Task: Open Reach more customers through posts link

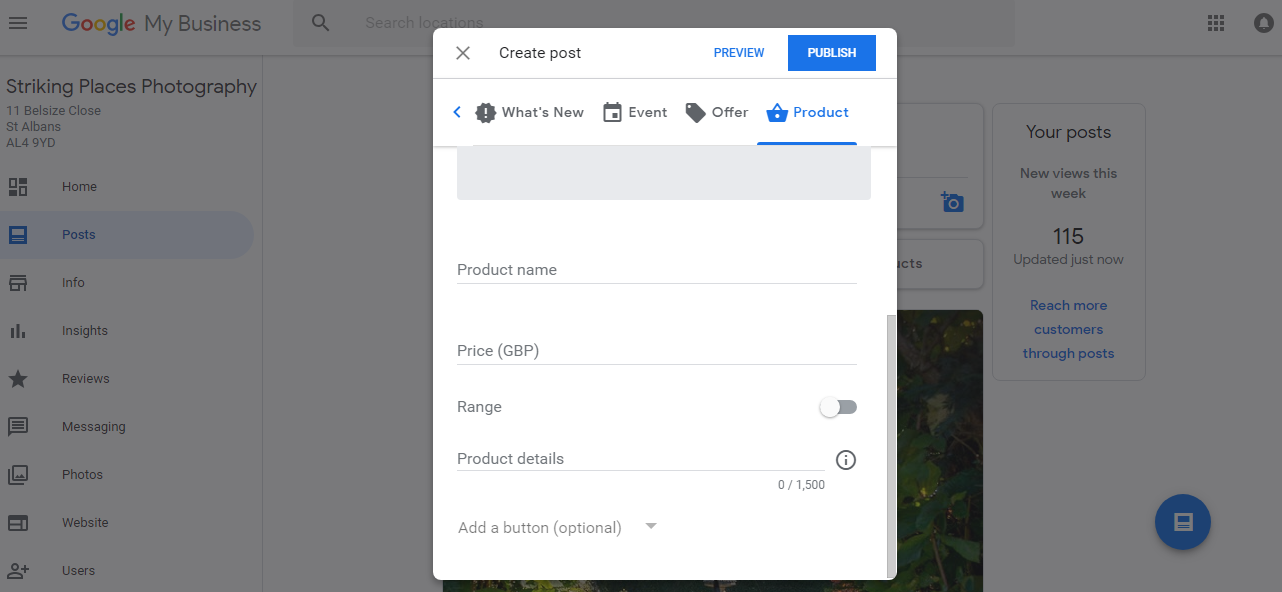Action: tap(1068, 329)
